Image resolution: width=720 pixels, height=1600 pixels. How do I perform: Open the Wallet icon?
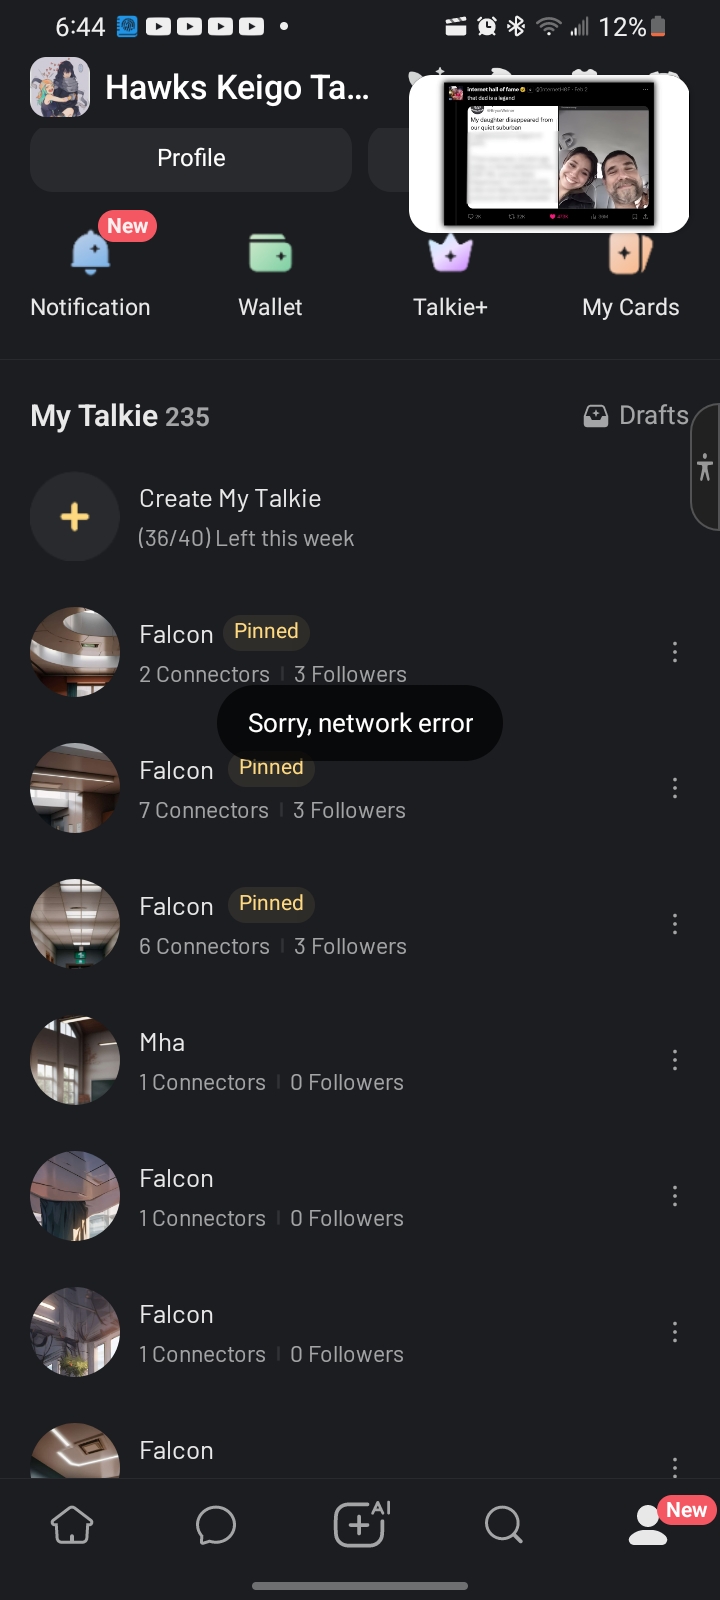270,253
